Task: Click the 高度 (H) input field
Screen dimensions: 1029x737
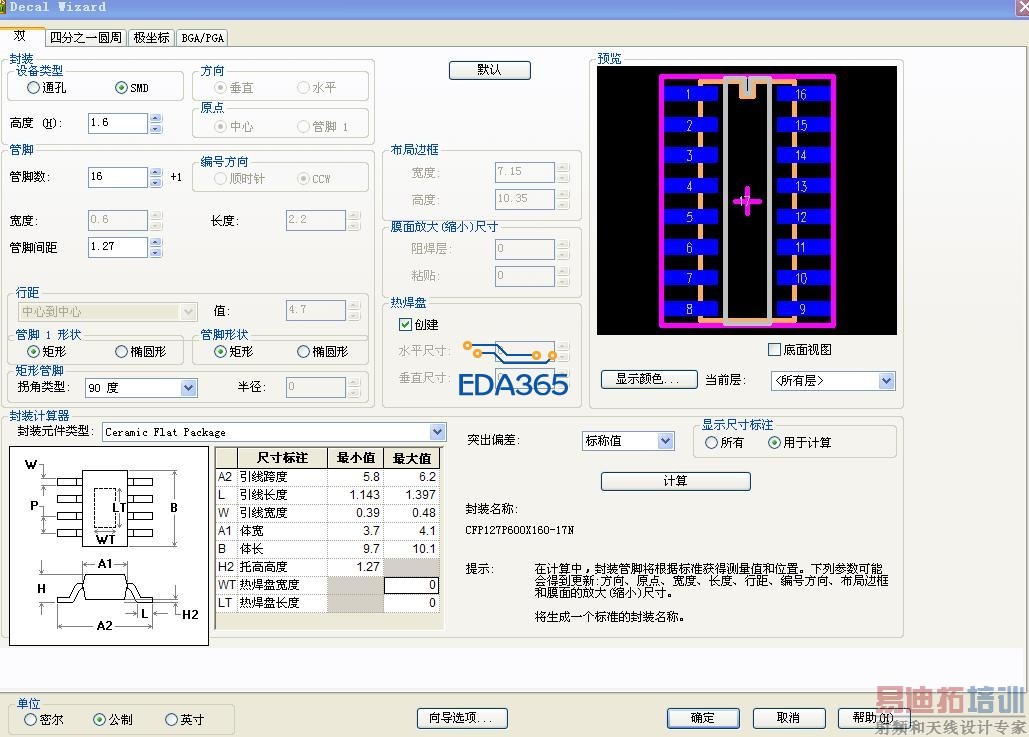Action: tap(118, 123)
